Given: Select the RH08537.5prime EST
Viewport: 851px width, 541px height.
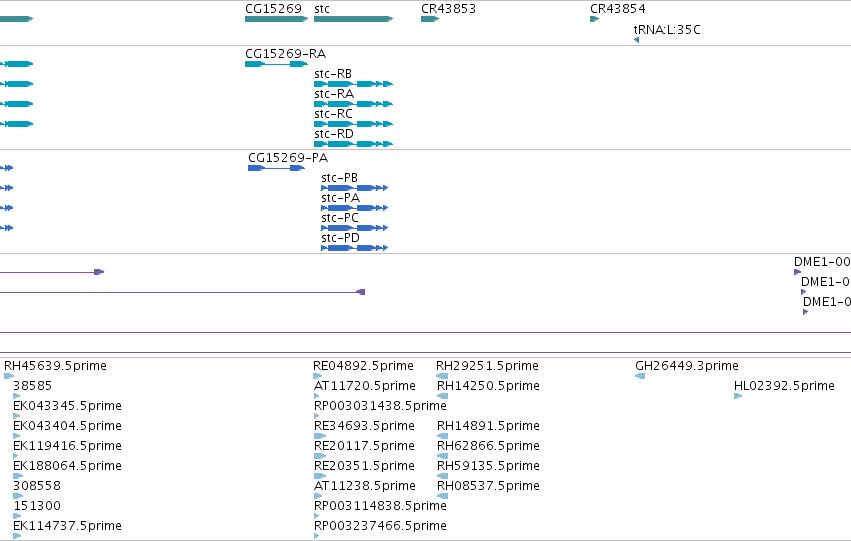Looking at the screenshot, I should (488, 486).
